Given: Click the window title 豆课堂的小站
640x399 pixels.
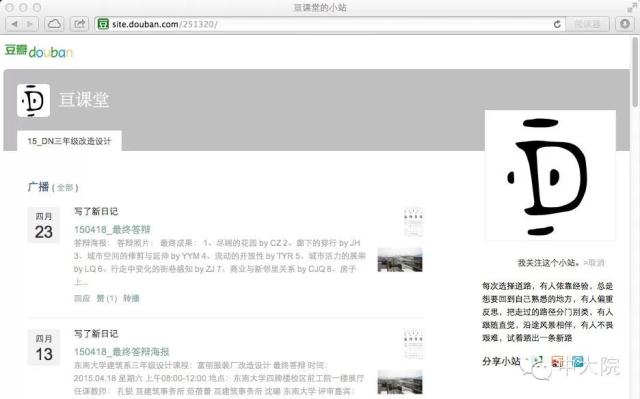Looking at the screenshot, I should (x=320, y=7).
